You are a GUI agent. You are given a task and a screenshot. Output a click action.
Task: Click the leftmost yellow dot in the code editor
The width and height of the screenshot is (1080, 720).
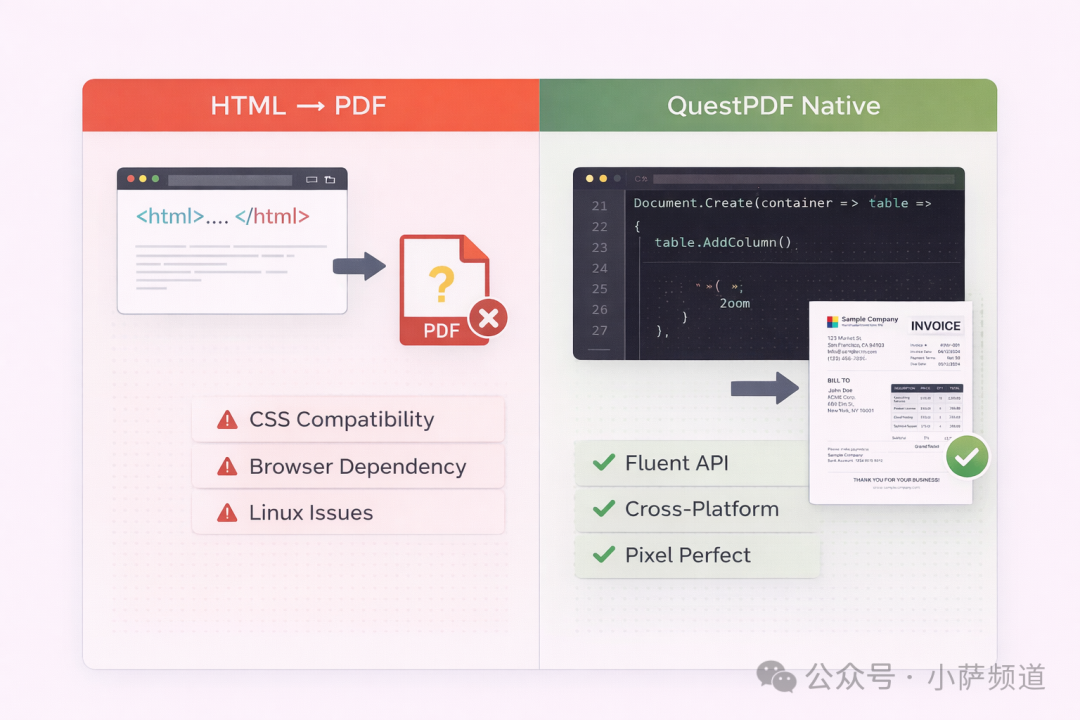(x=590, y=178)
